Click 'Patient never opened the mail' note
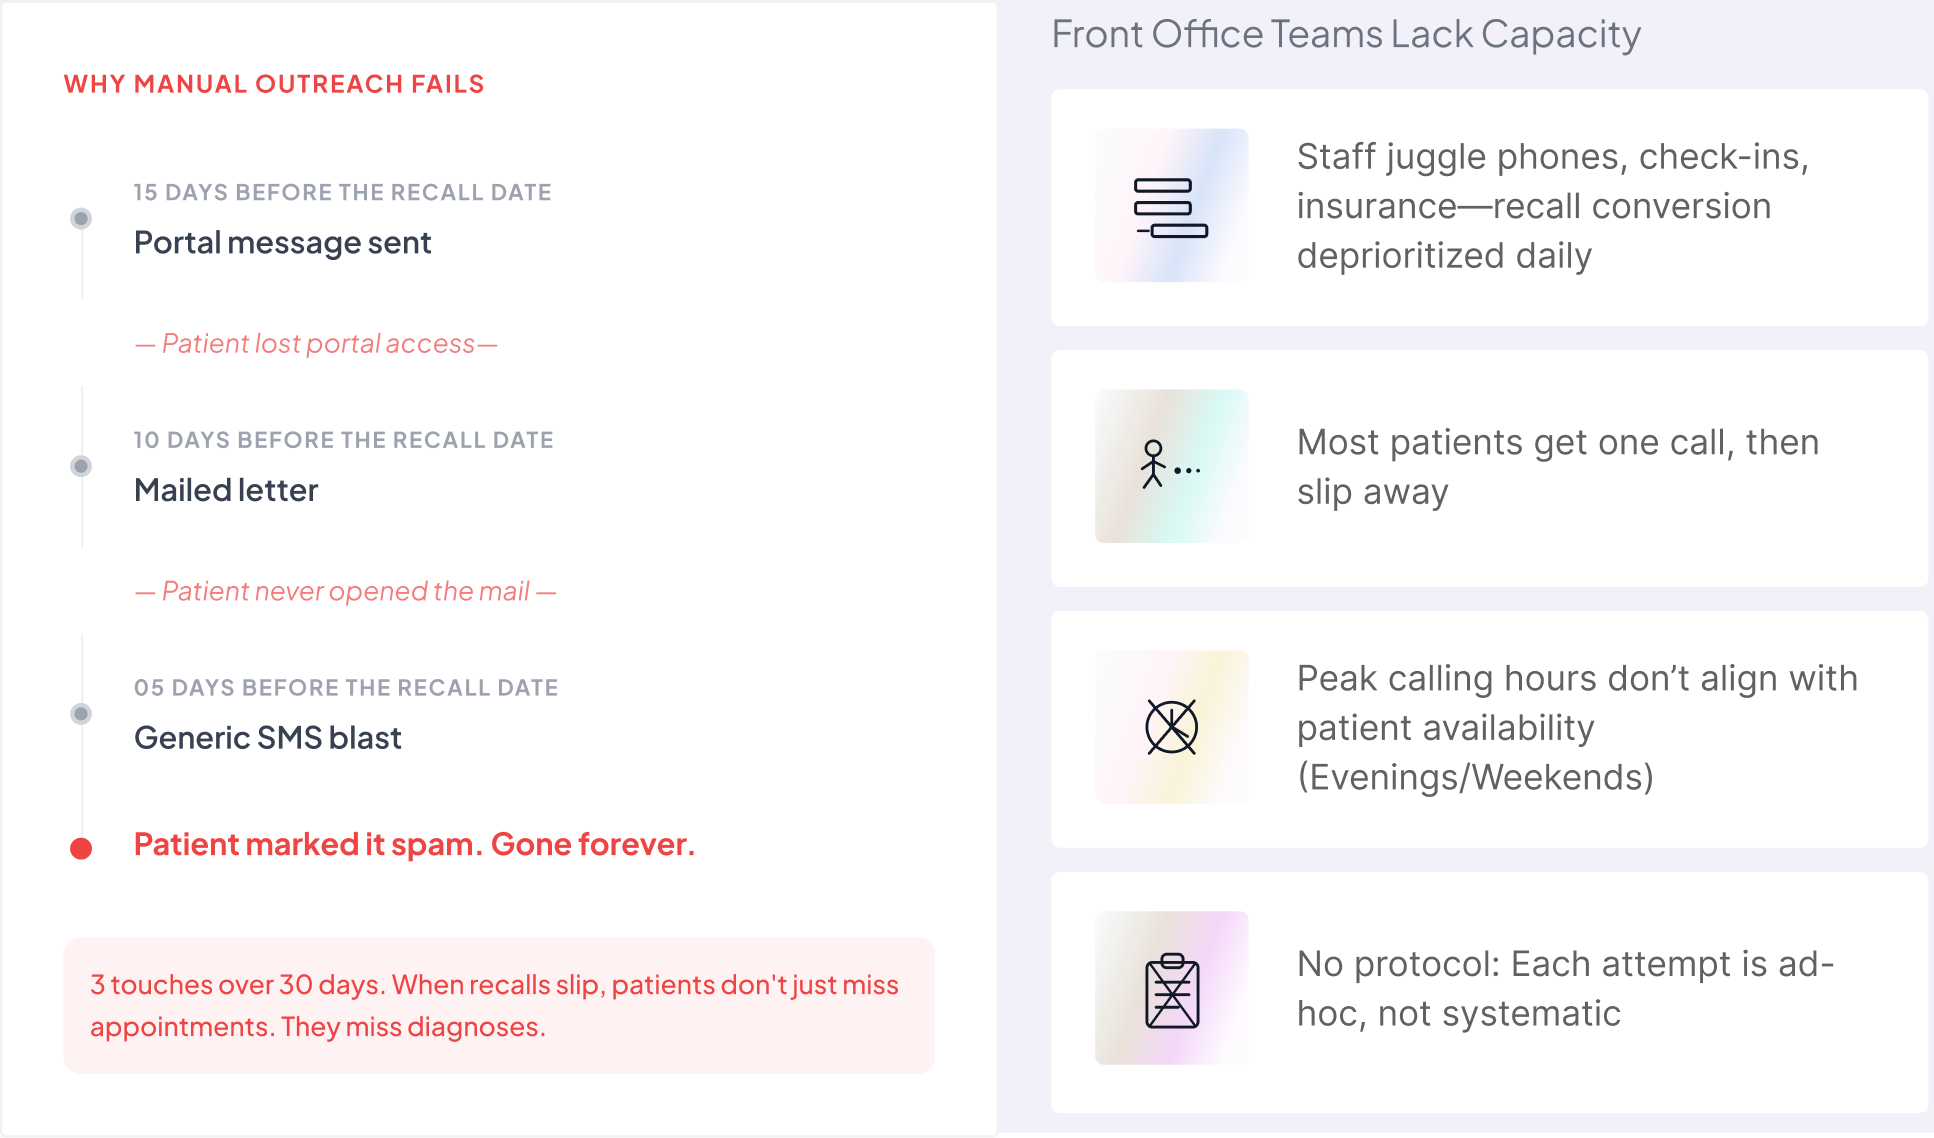Screen dimensions: 1934x1138 [x=345, y=591]
